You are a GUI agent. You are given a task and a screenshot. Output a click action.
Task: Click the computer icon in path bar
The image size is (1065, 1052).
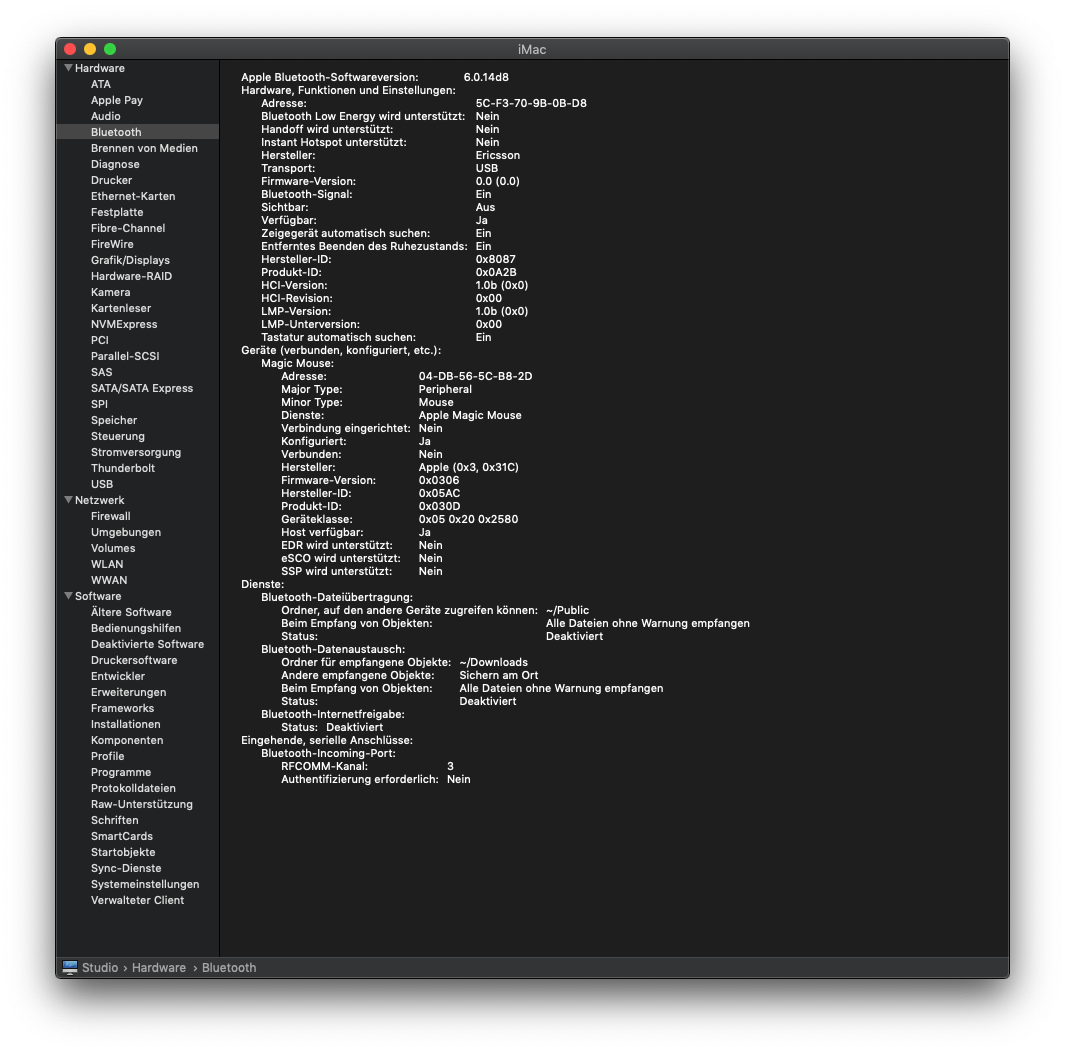(x=70, y=968)
